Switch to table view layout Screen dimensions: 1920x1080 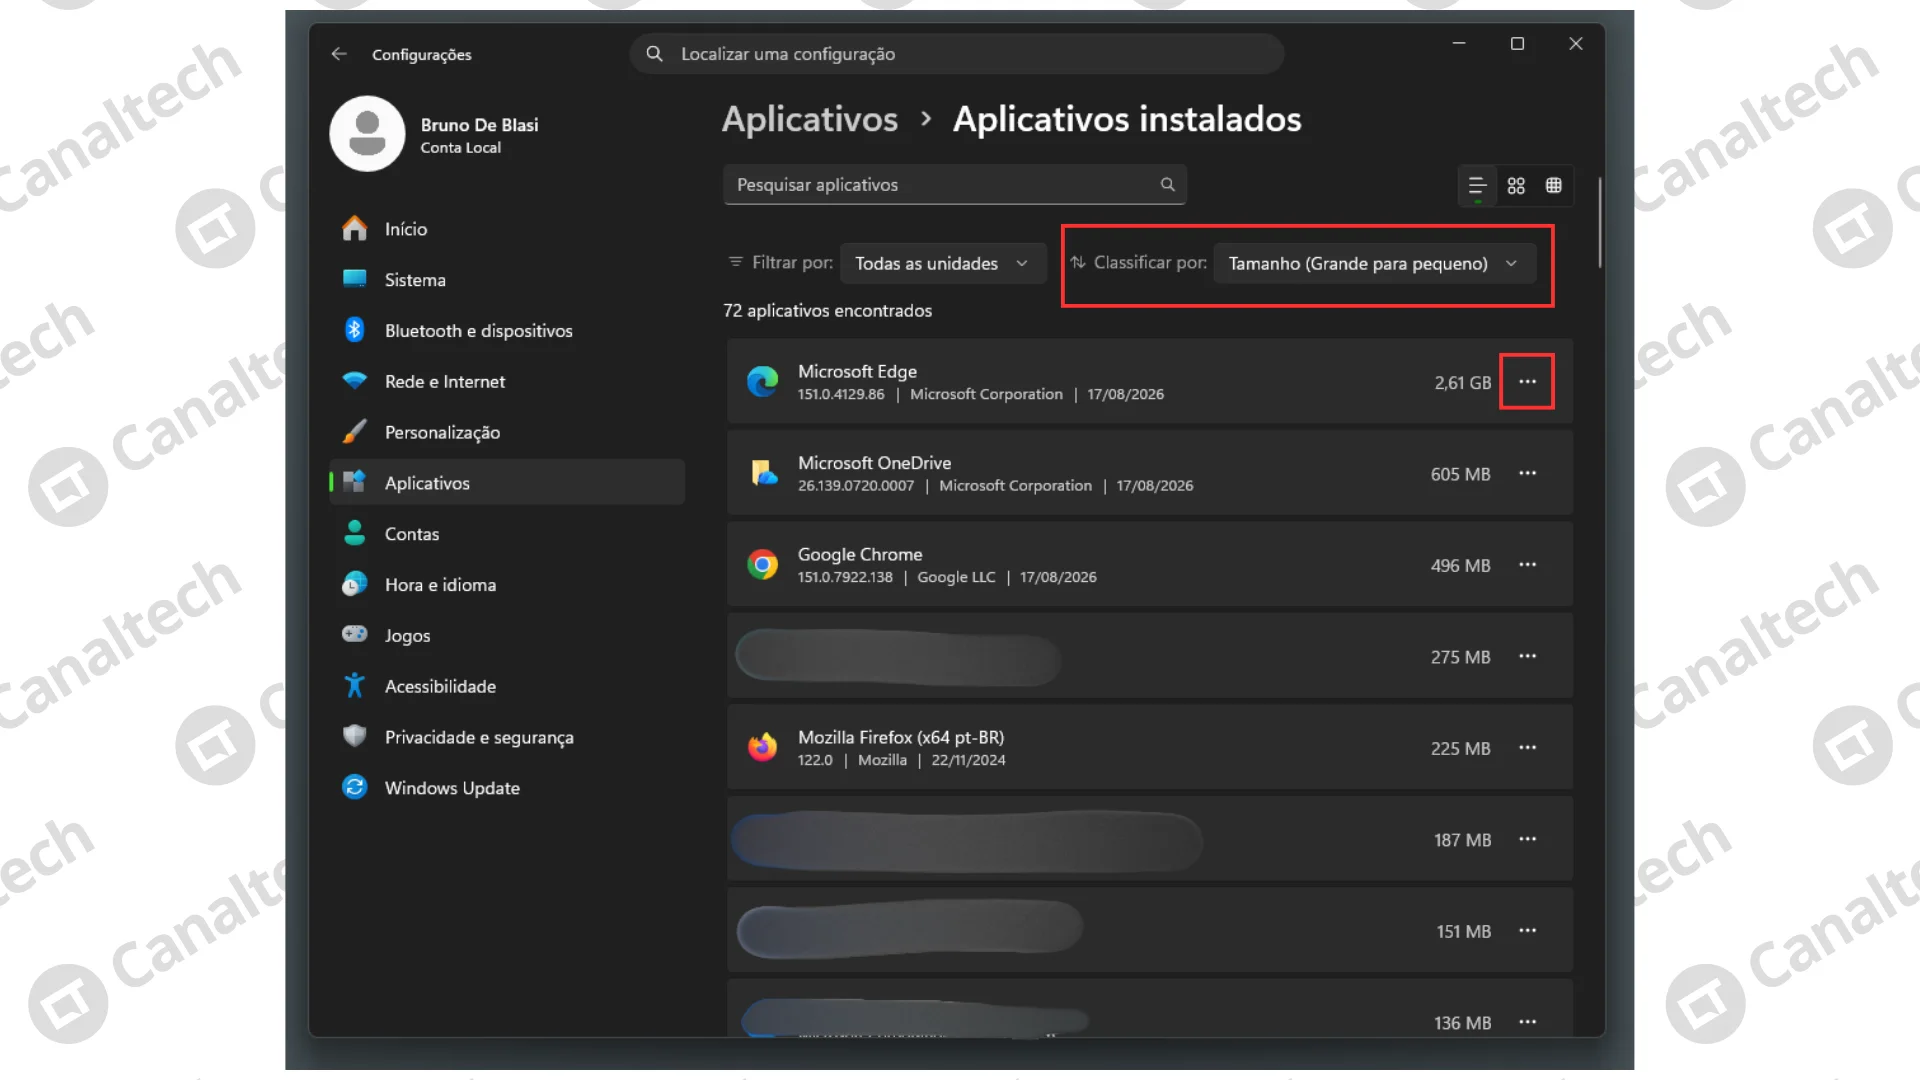(x=1553, y=186)
